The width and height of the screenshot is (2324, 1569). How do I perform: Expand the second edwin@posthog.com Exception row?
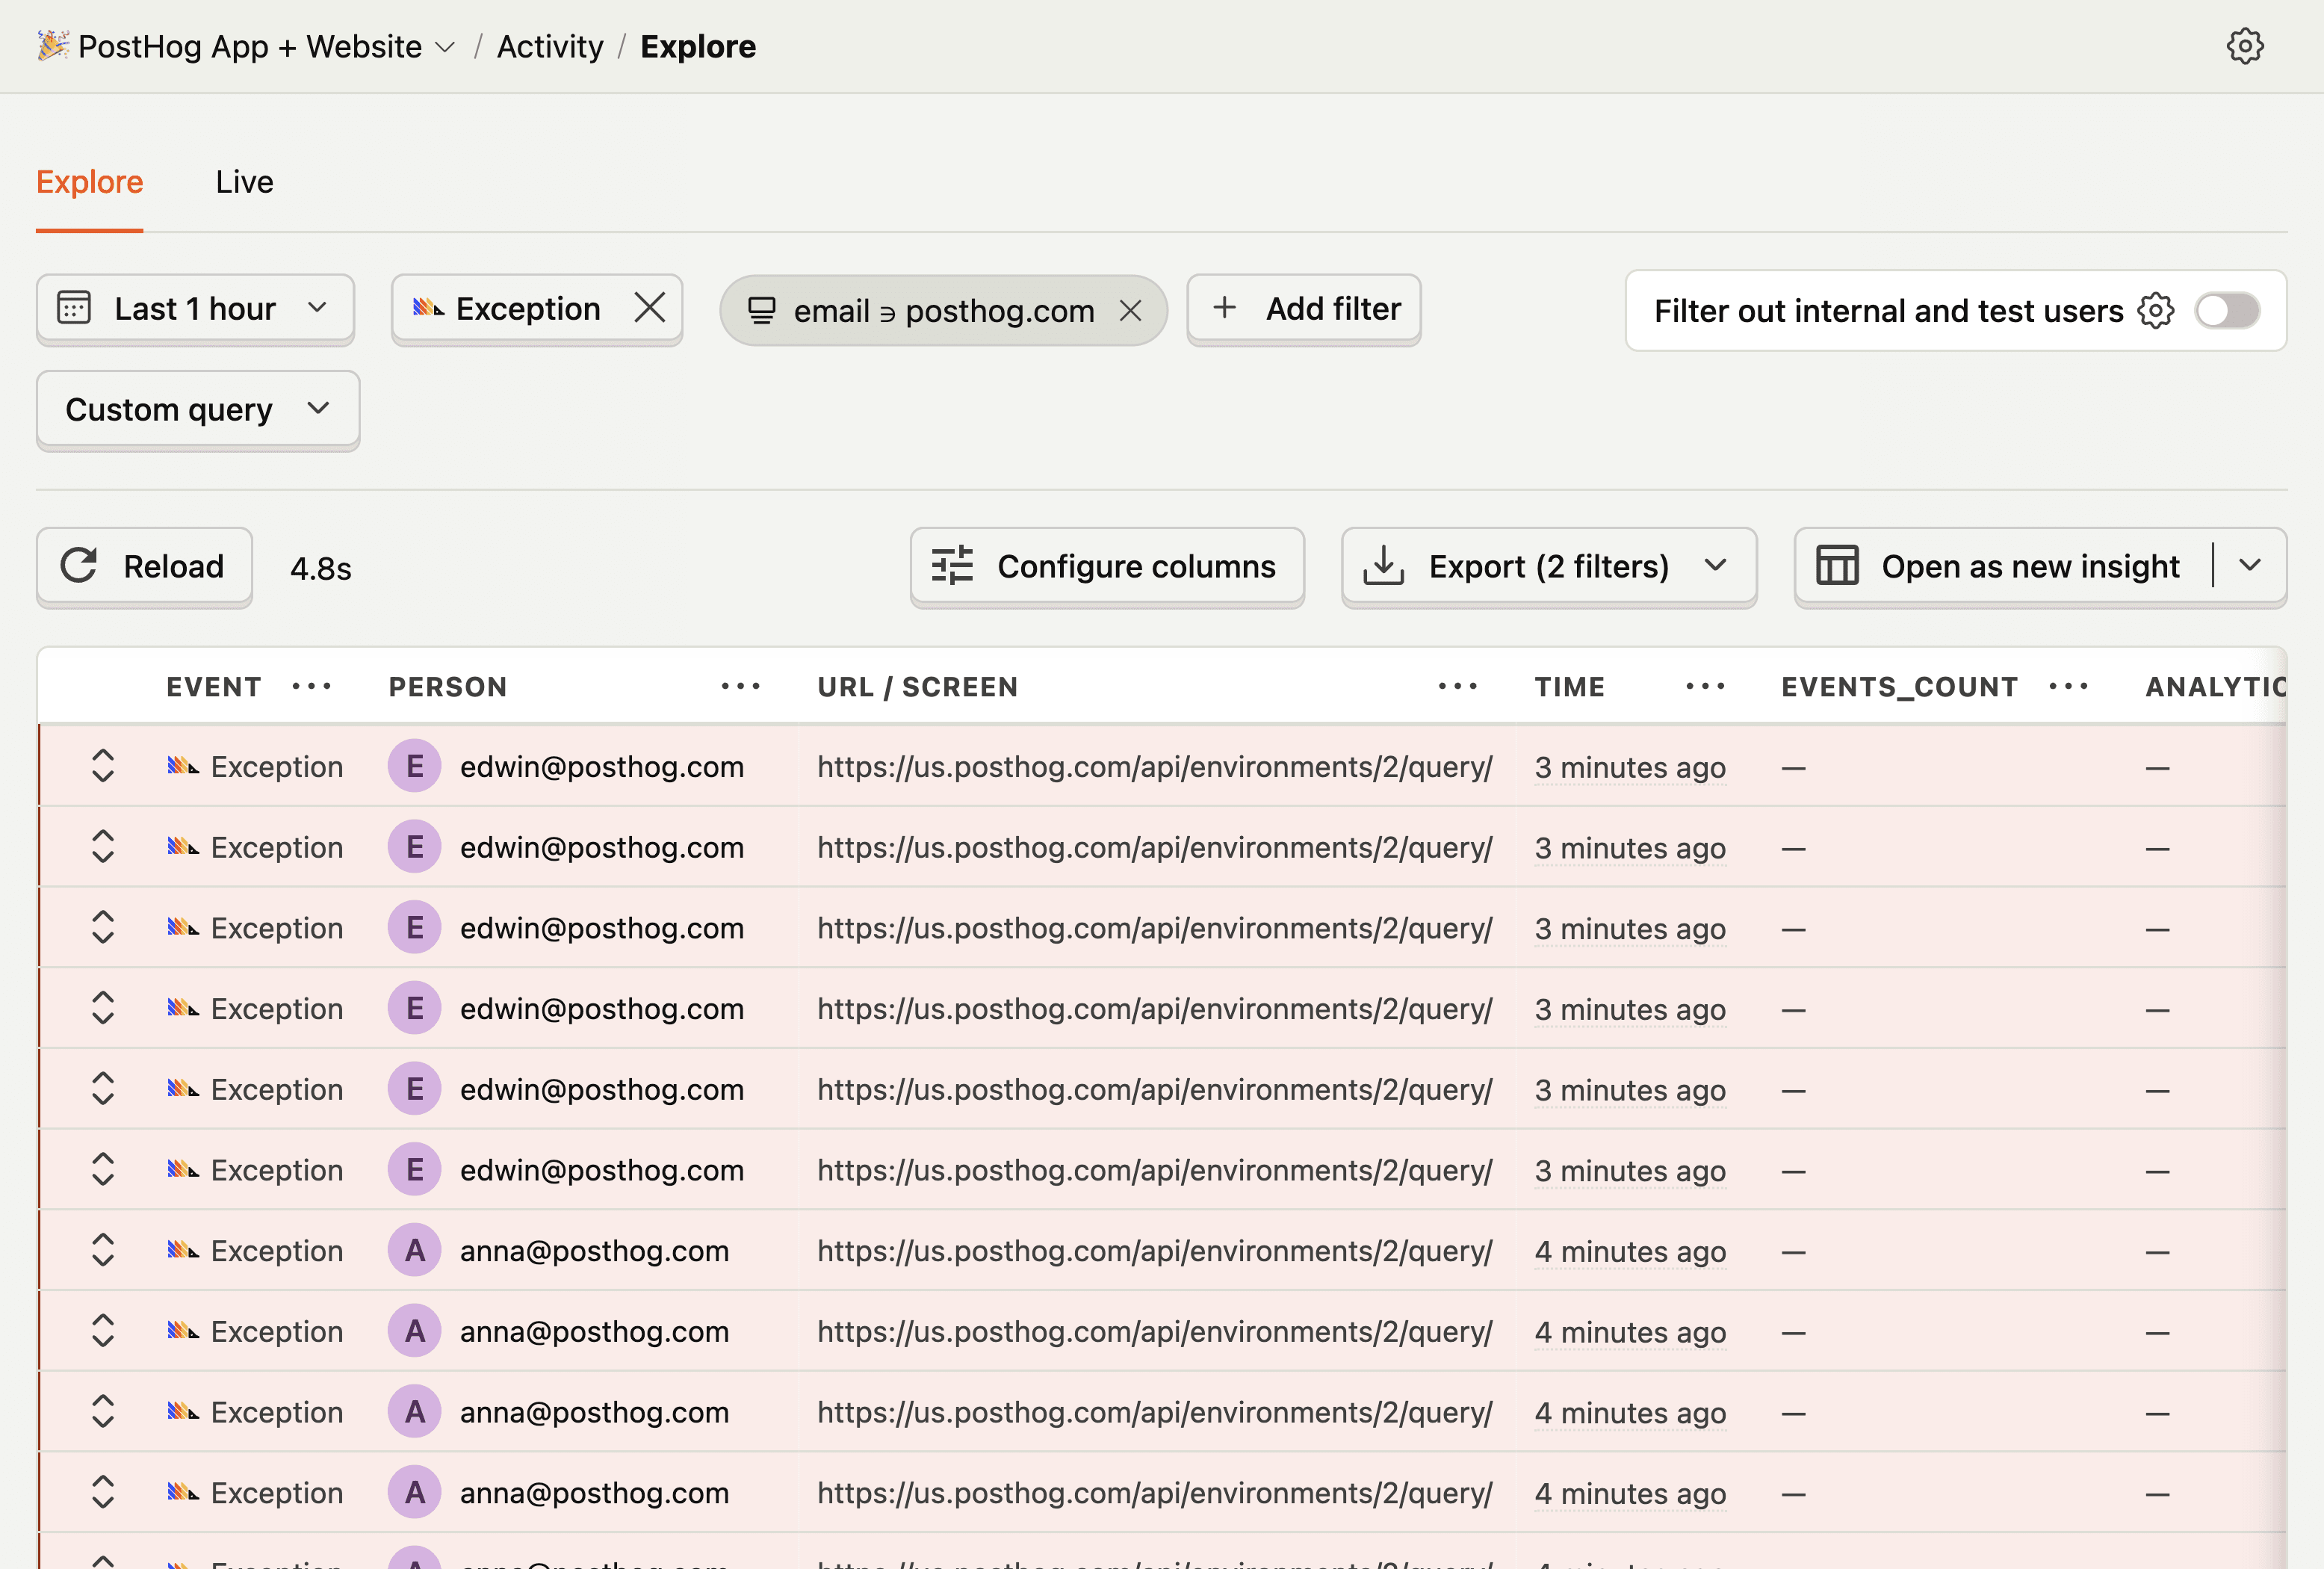point(103,847)
